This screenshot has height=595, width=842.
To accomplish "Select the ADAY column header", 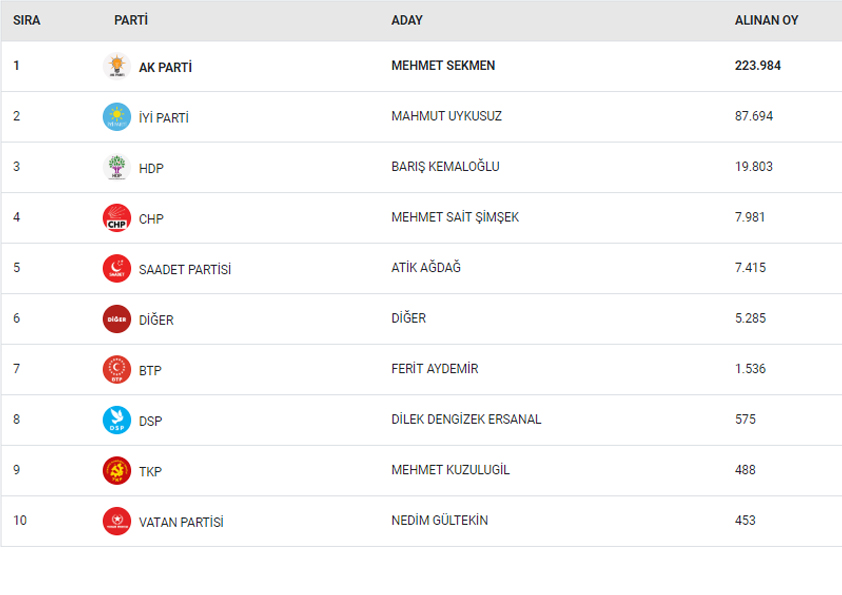I will 407,20.
